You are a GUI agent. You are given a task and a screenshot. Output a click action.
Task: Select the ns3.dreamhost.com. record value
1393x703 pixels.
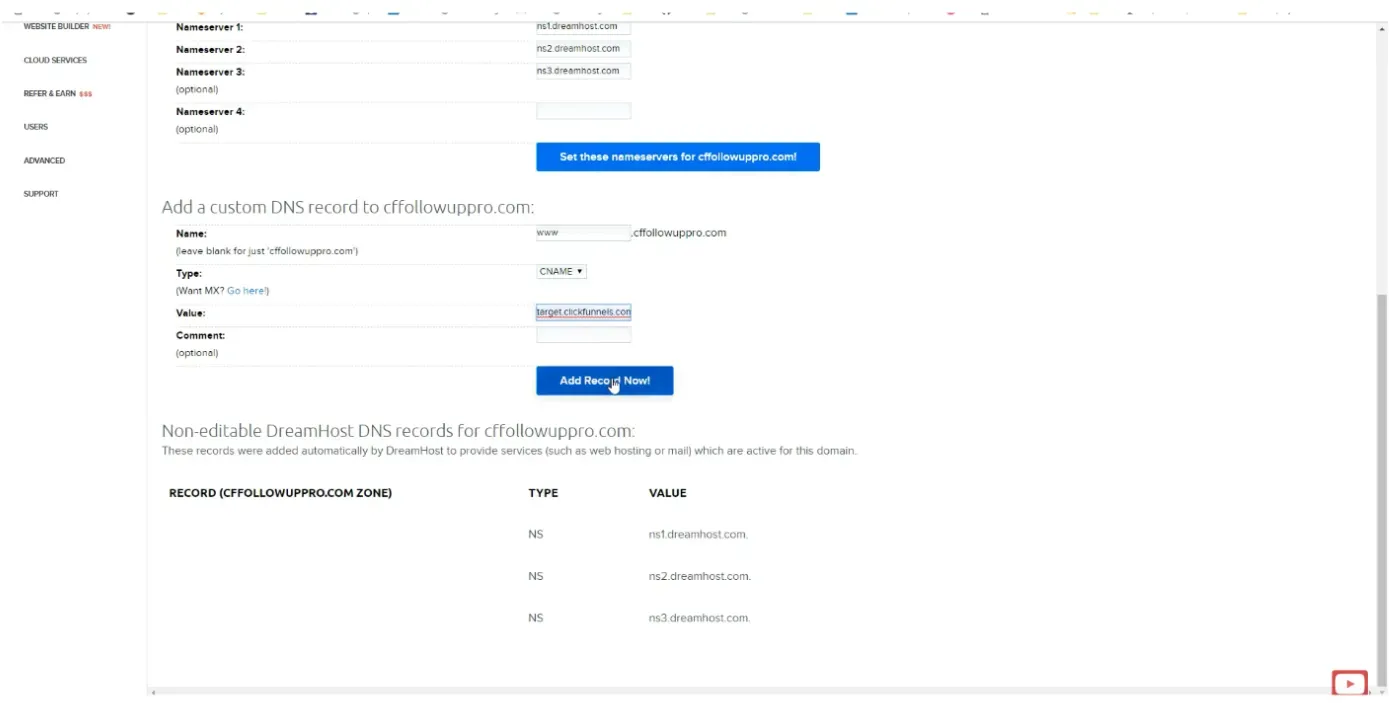[699, 619]
